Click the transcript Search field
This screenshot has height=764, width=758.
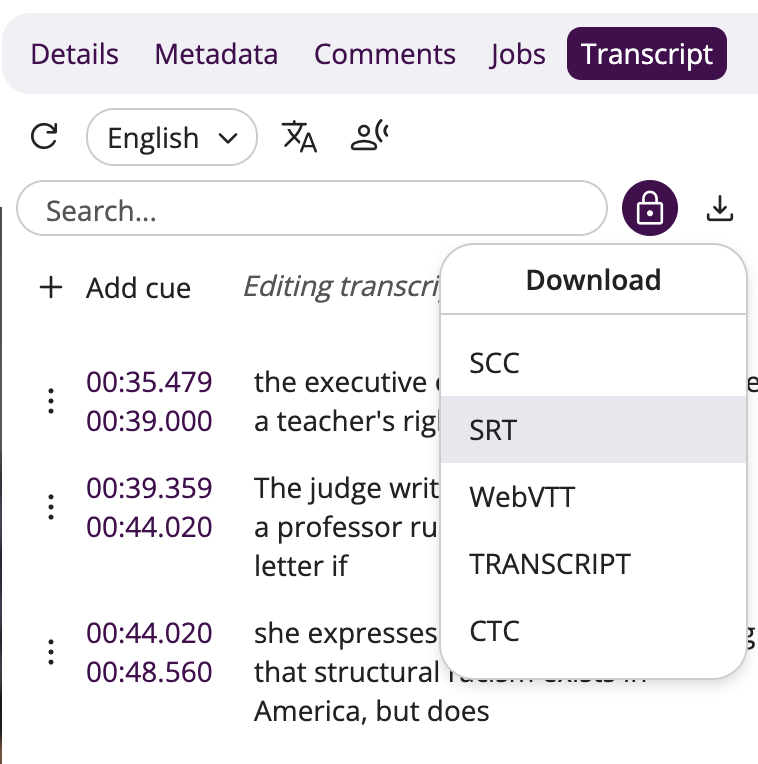click(x=311, y=209)
